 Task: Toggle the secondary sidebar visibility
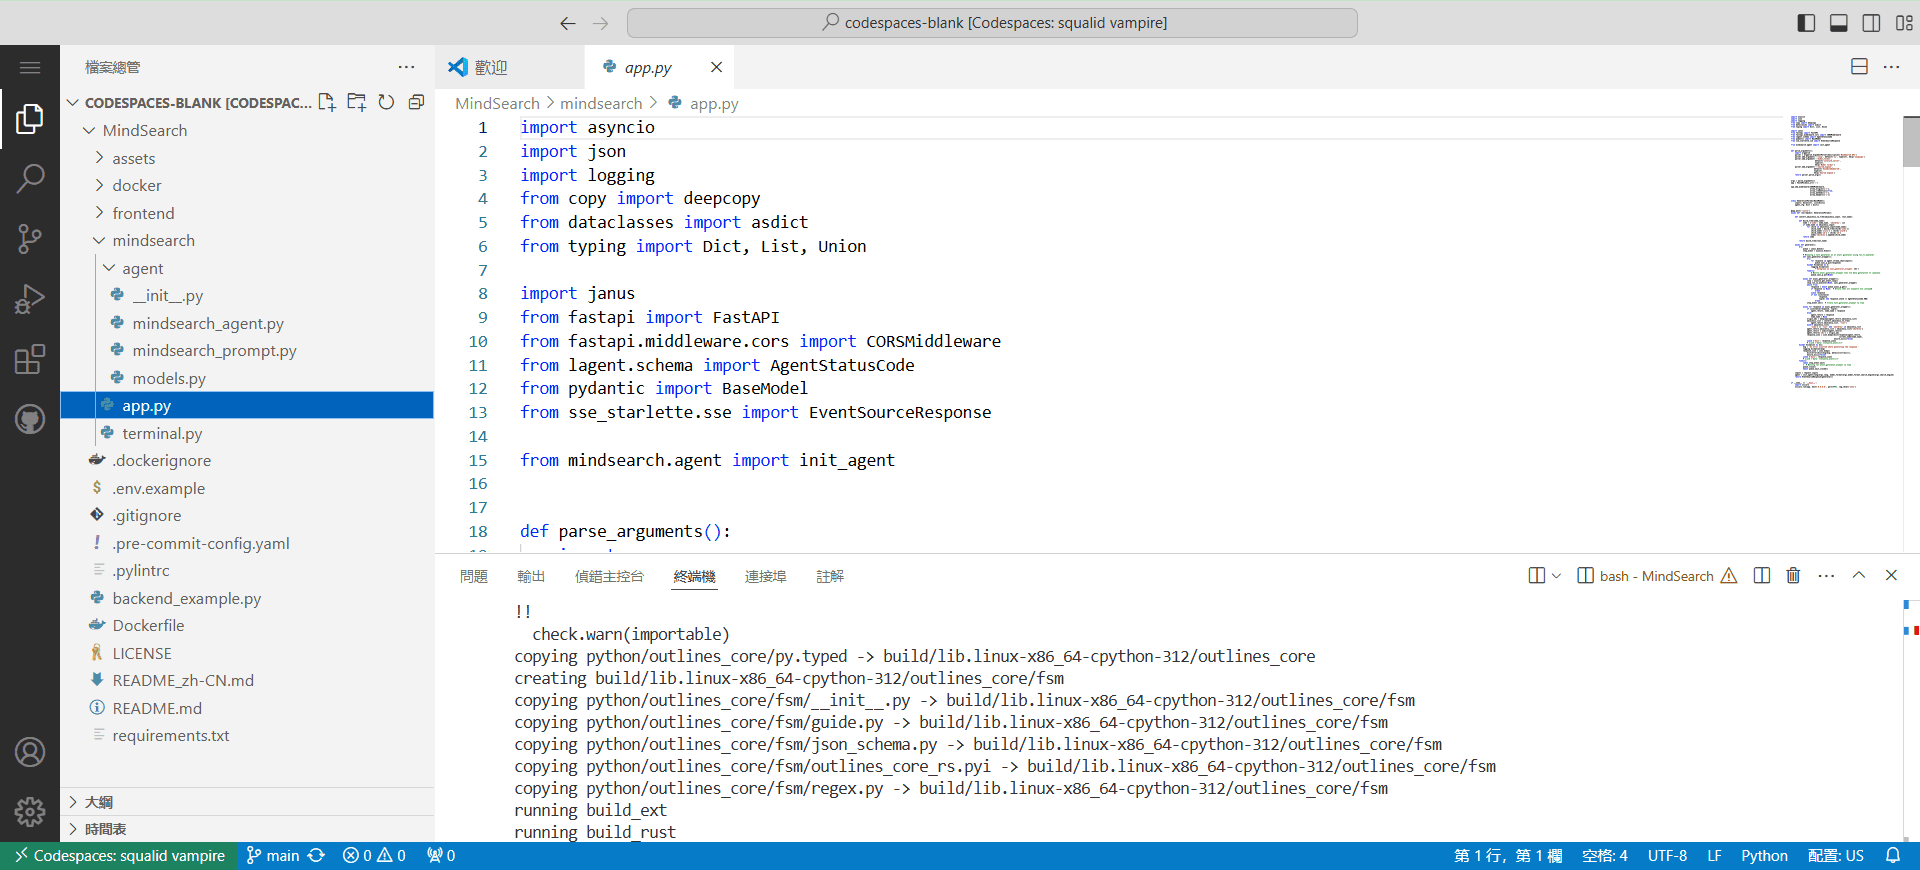point(1871,23)
